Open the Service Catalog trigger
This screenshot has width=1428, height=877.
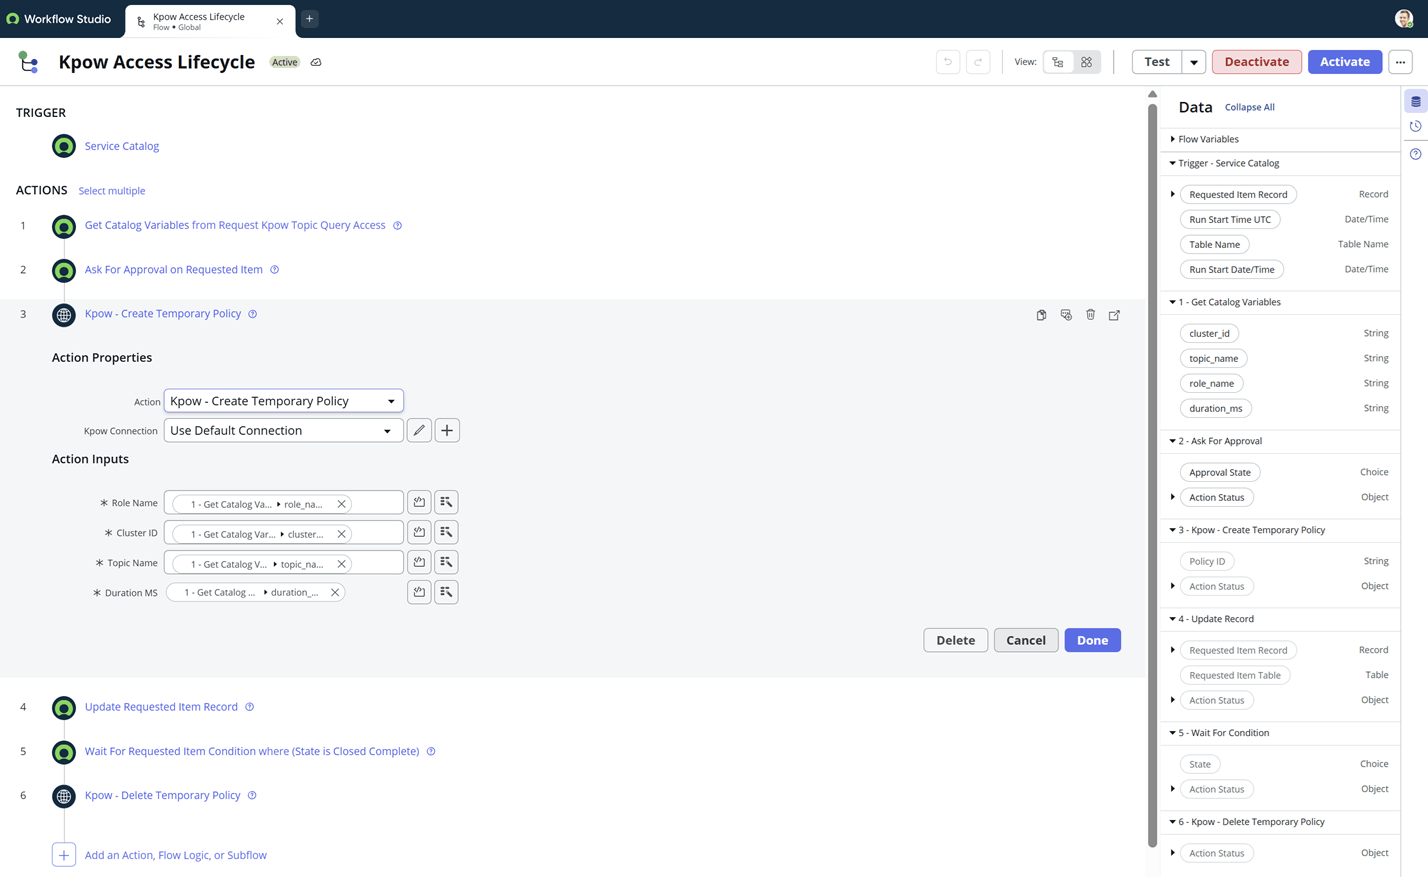pos(122,146)
